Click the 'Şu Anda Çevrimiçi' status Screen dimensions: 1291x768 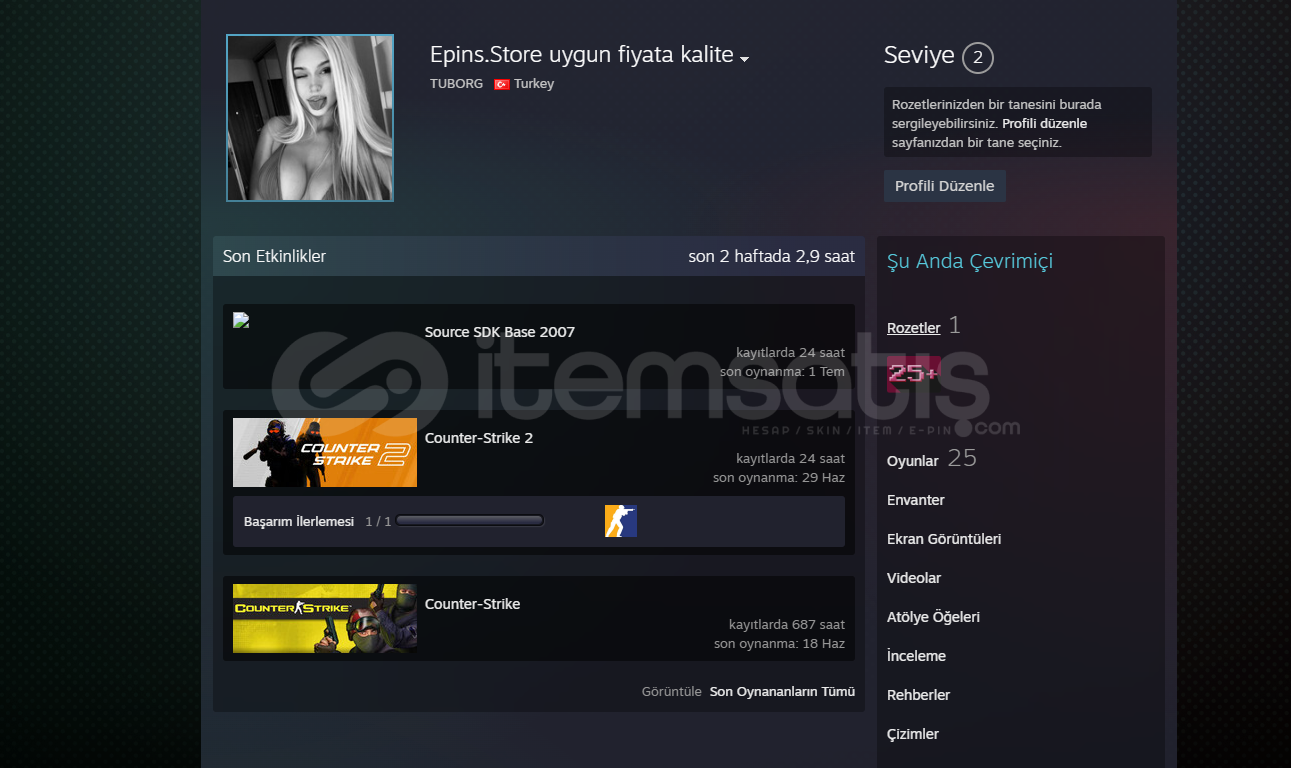click(970, 261)
